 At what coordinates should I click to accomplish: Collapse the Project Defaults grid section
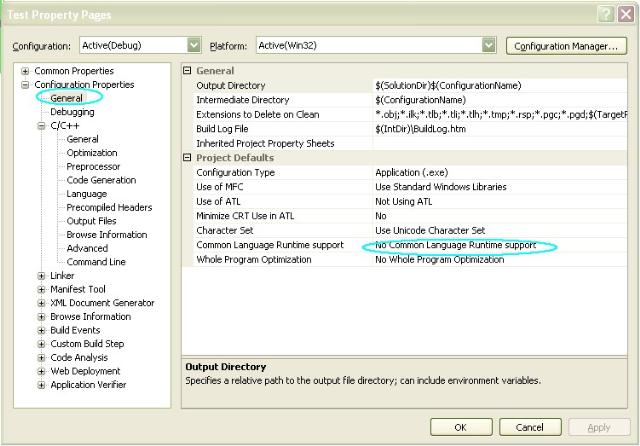pyautogui.click(x=187, y=158)
